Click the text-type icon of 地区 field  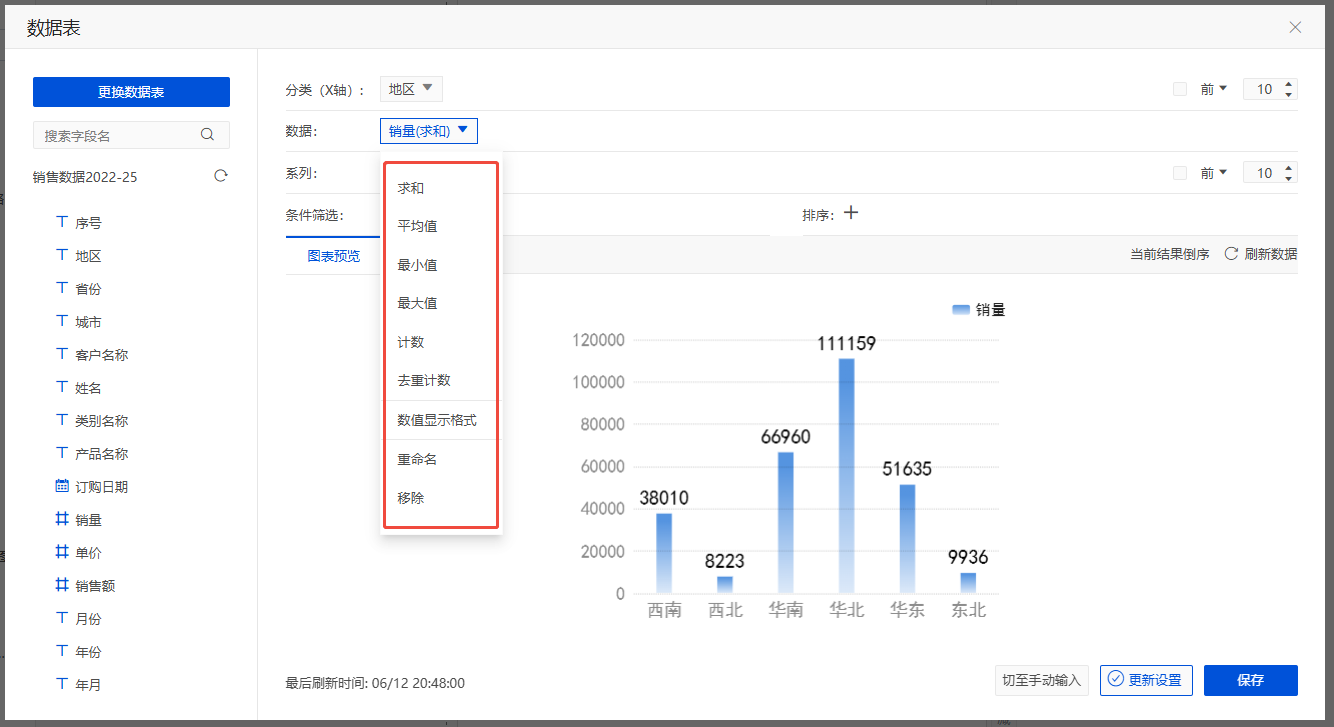62,255
